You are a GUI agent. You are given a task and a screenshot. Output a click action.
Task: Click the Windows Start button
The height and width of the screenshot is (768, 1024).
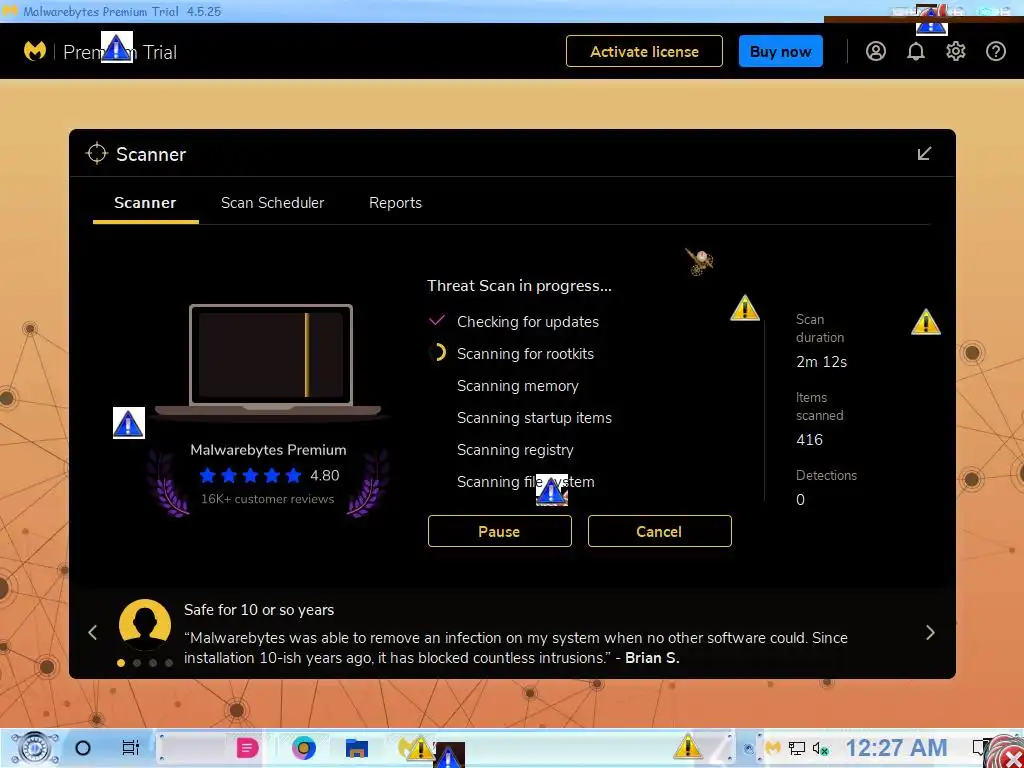tap(34, 748)
